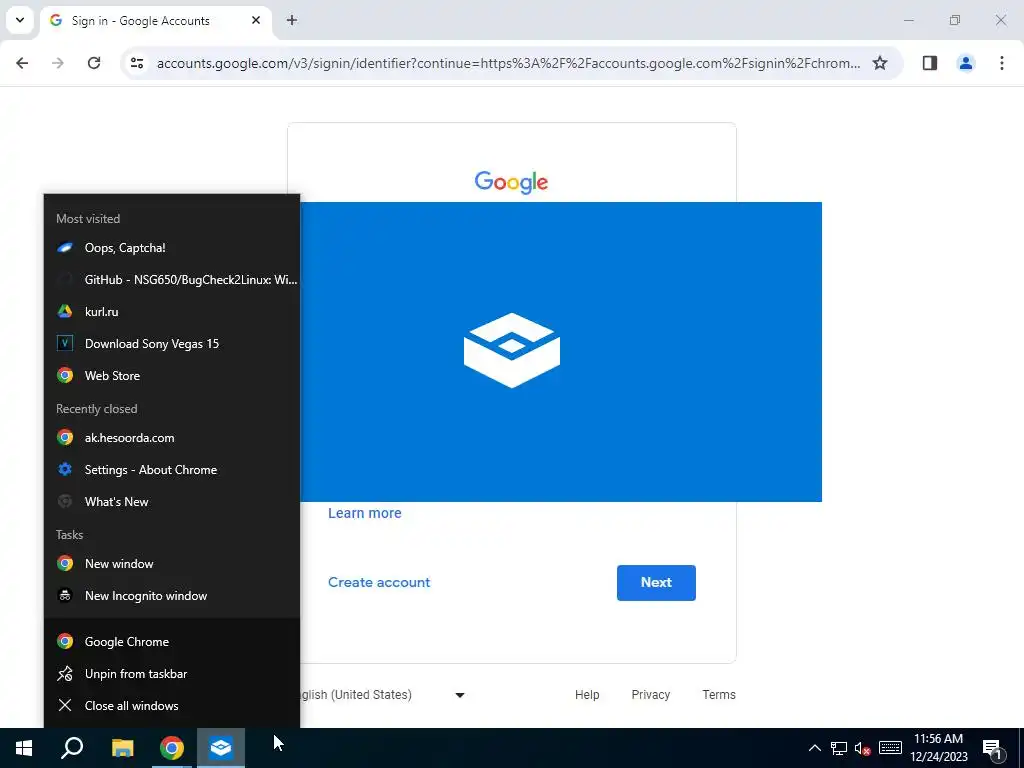Click the unpin icon in the jump list
1024x768 pixels.
[65, 673]
